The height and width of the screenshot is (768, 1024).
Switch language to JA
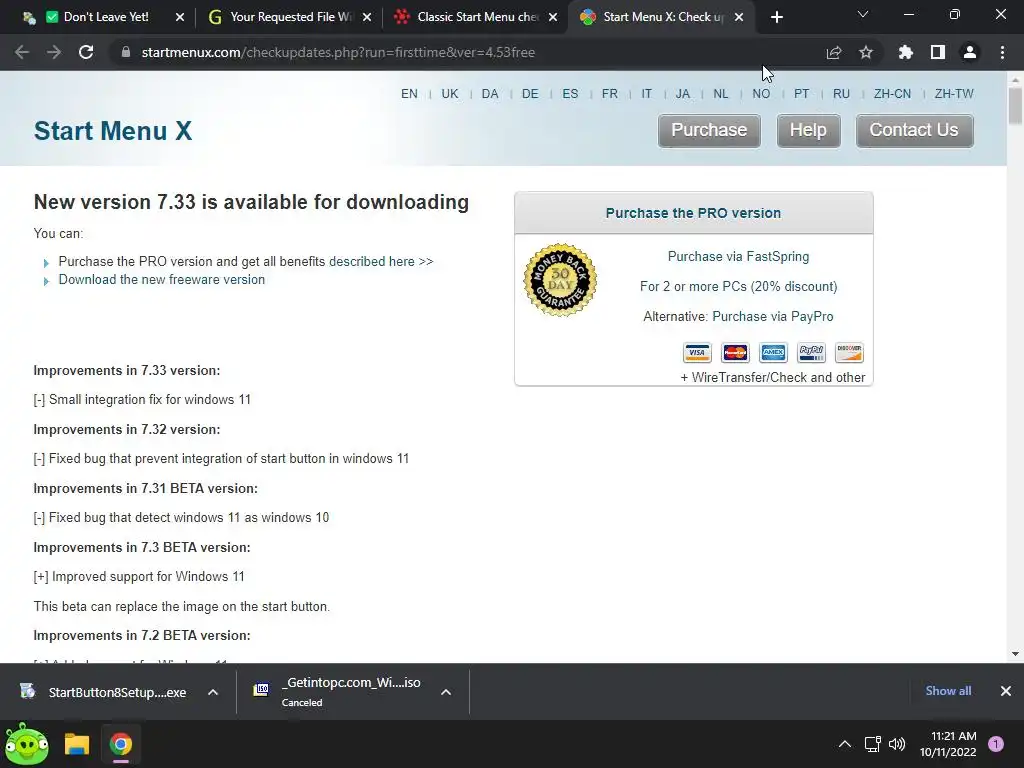[682, 93]
